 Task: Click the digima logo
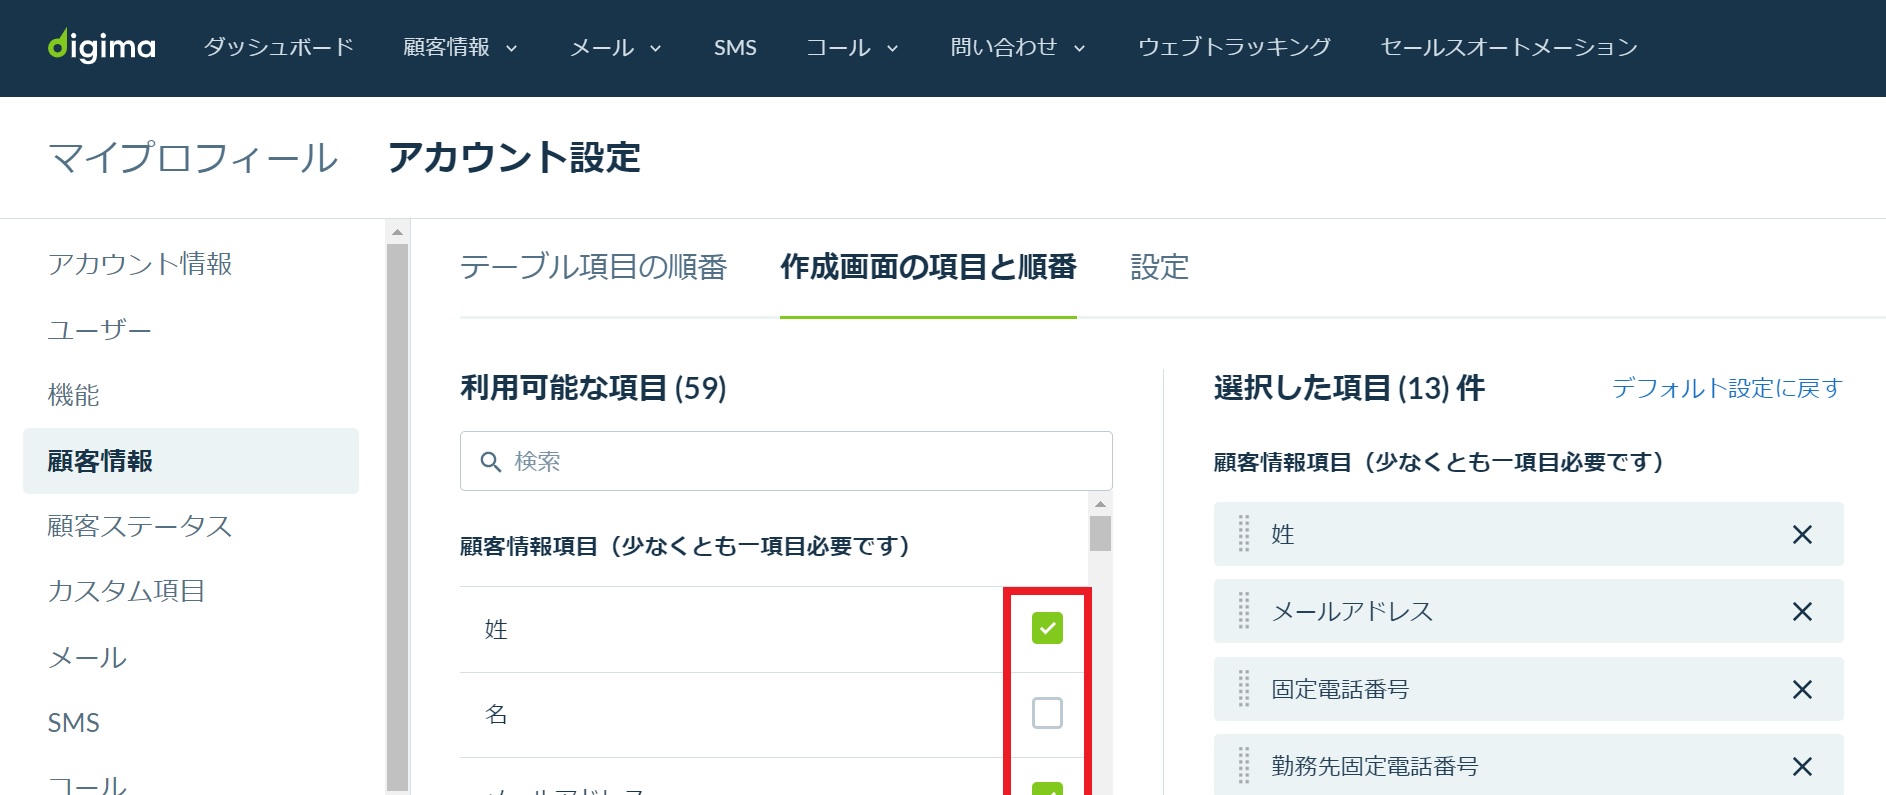click(x=102, y=46)
